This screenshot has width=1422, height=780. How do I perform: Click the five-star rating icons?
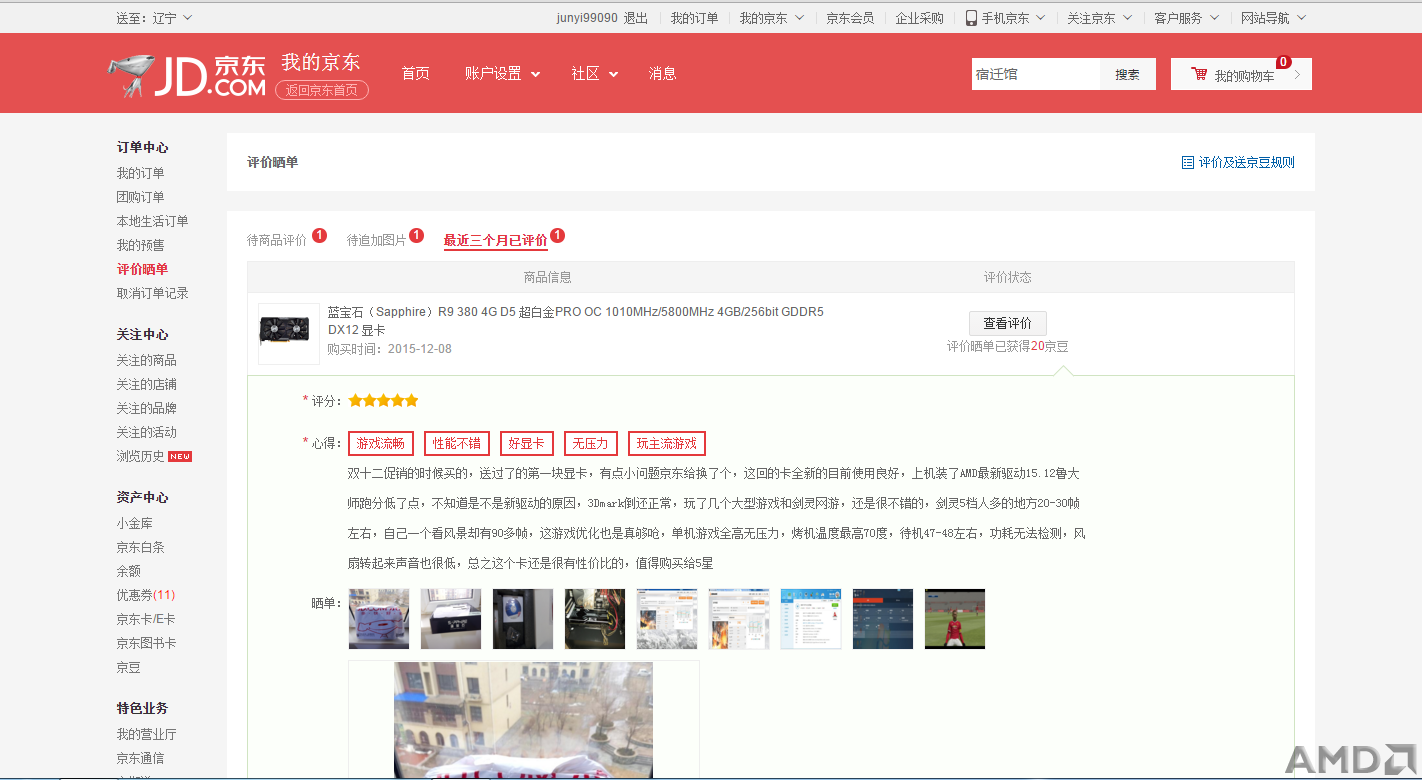click(383, 400)
